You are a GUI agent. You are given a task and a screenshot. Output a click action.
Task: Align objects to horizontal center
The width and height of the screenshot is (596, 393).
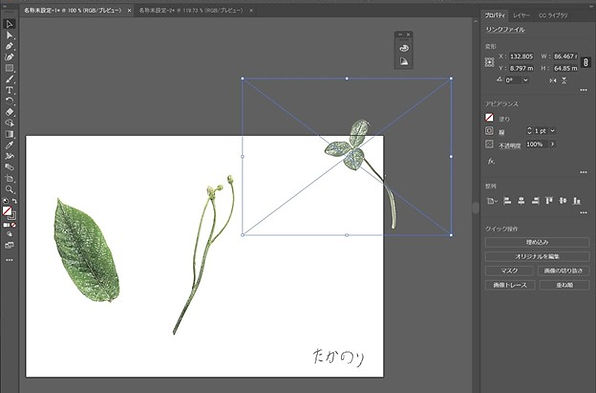[x=522, y=201]
